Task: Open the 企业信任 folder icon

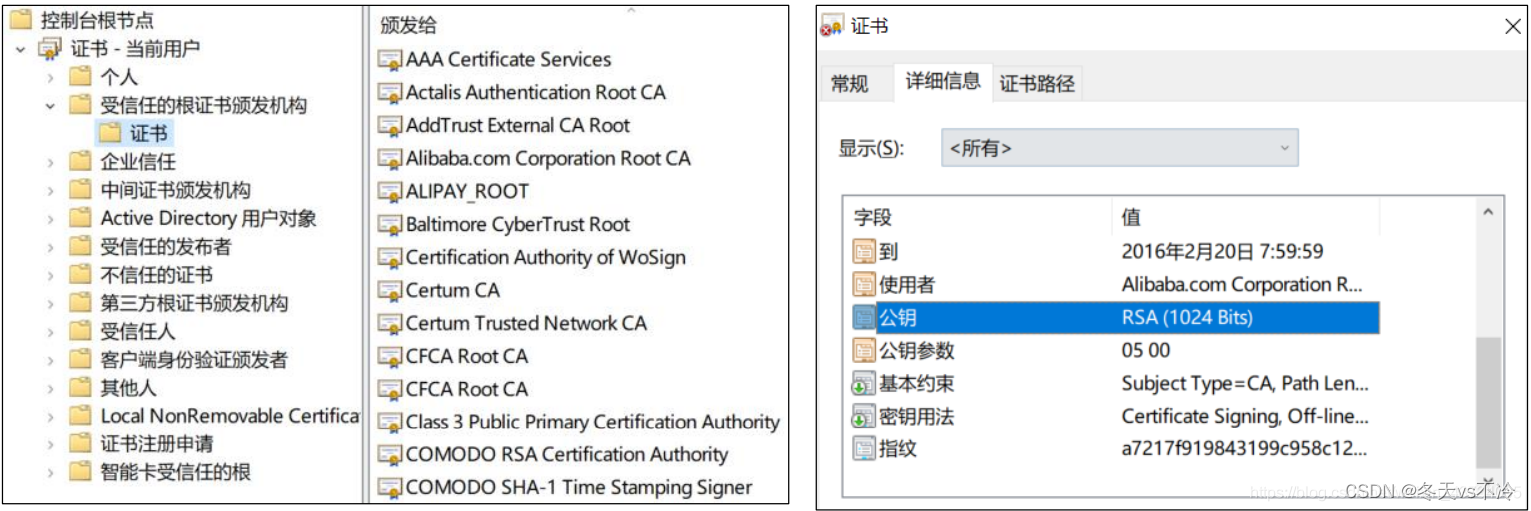Action: coord(81,162)
